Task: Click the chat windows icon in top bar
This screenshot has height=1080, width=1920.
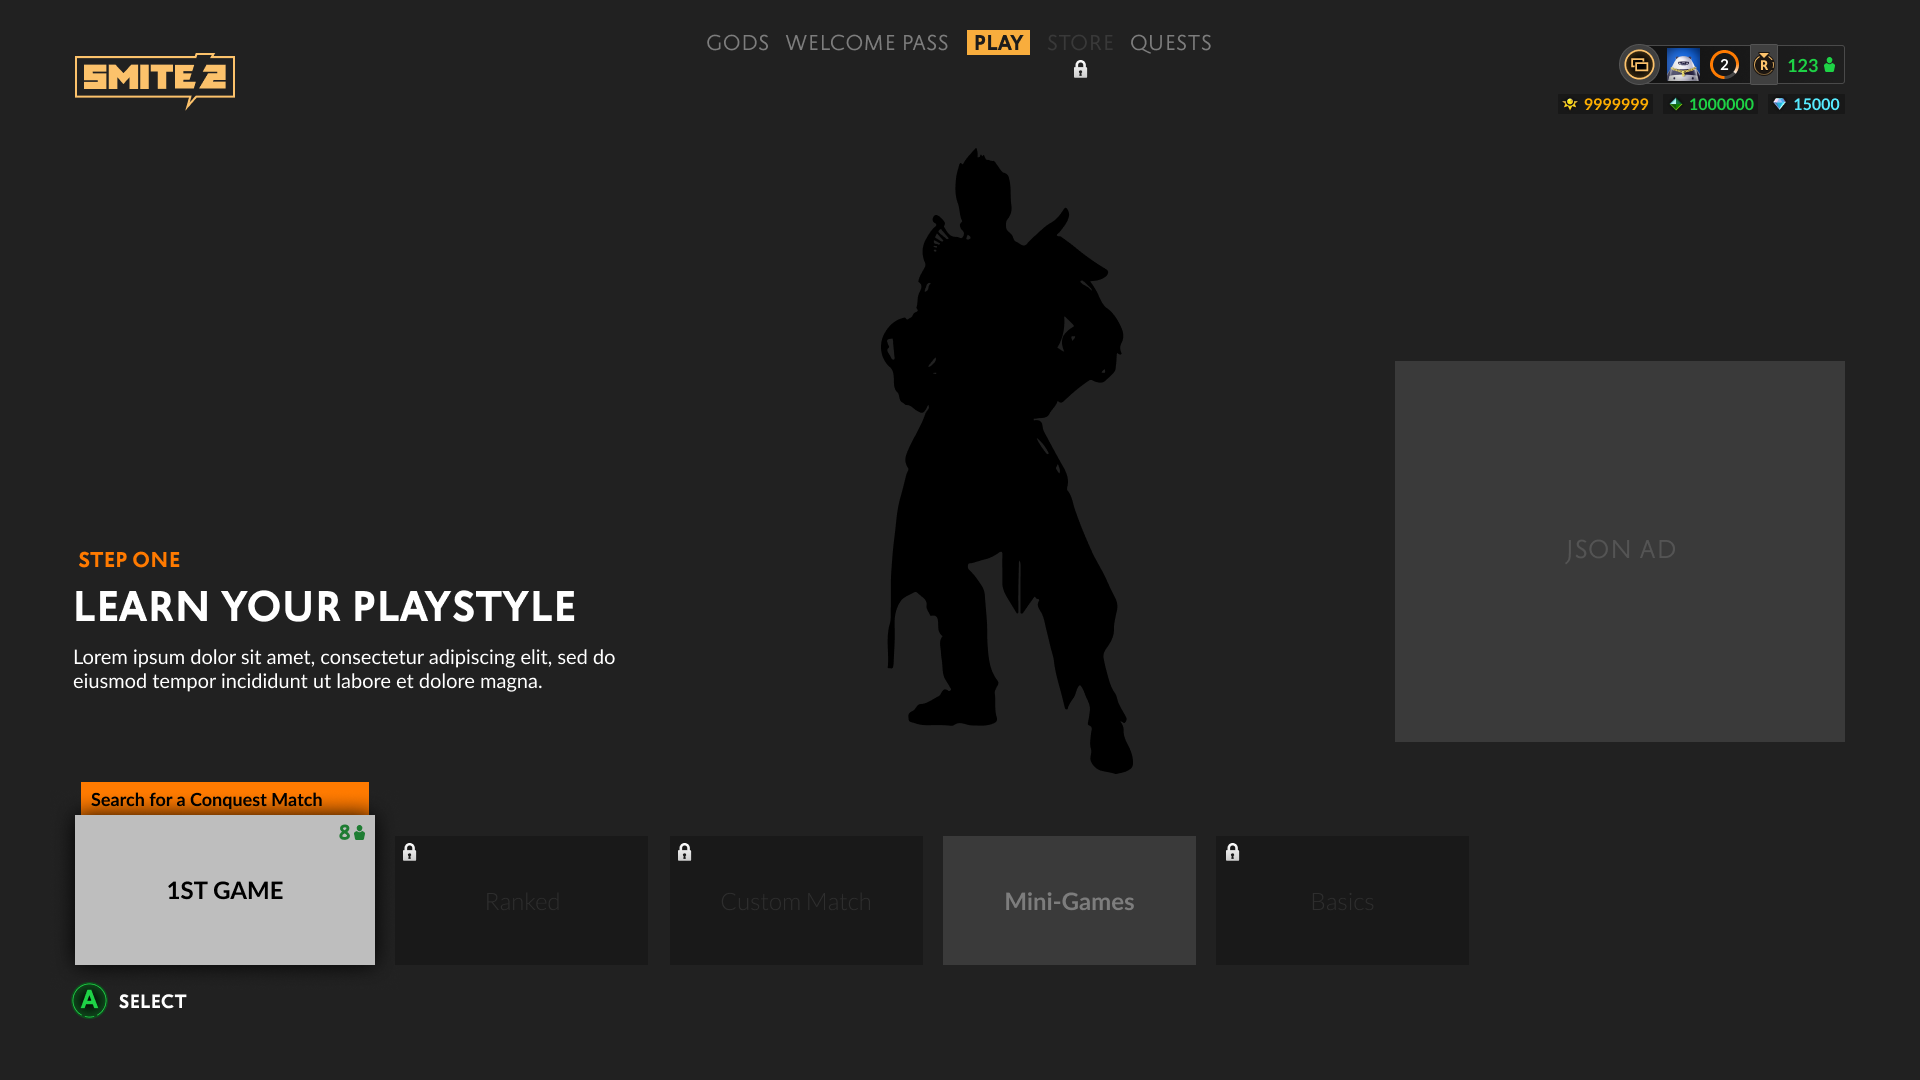Action: pos(1639,65)
